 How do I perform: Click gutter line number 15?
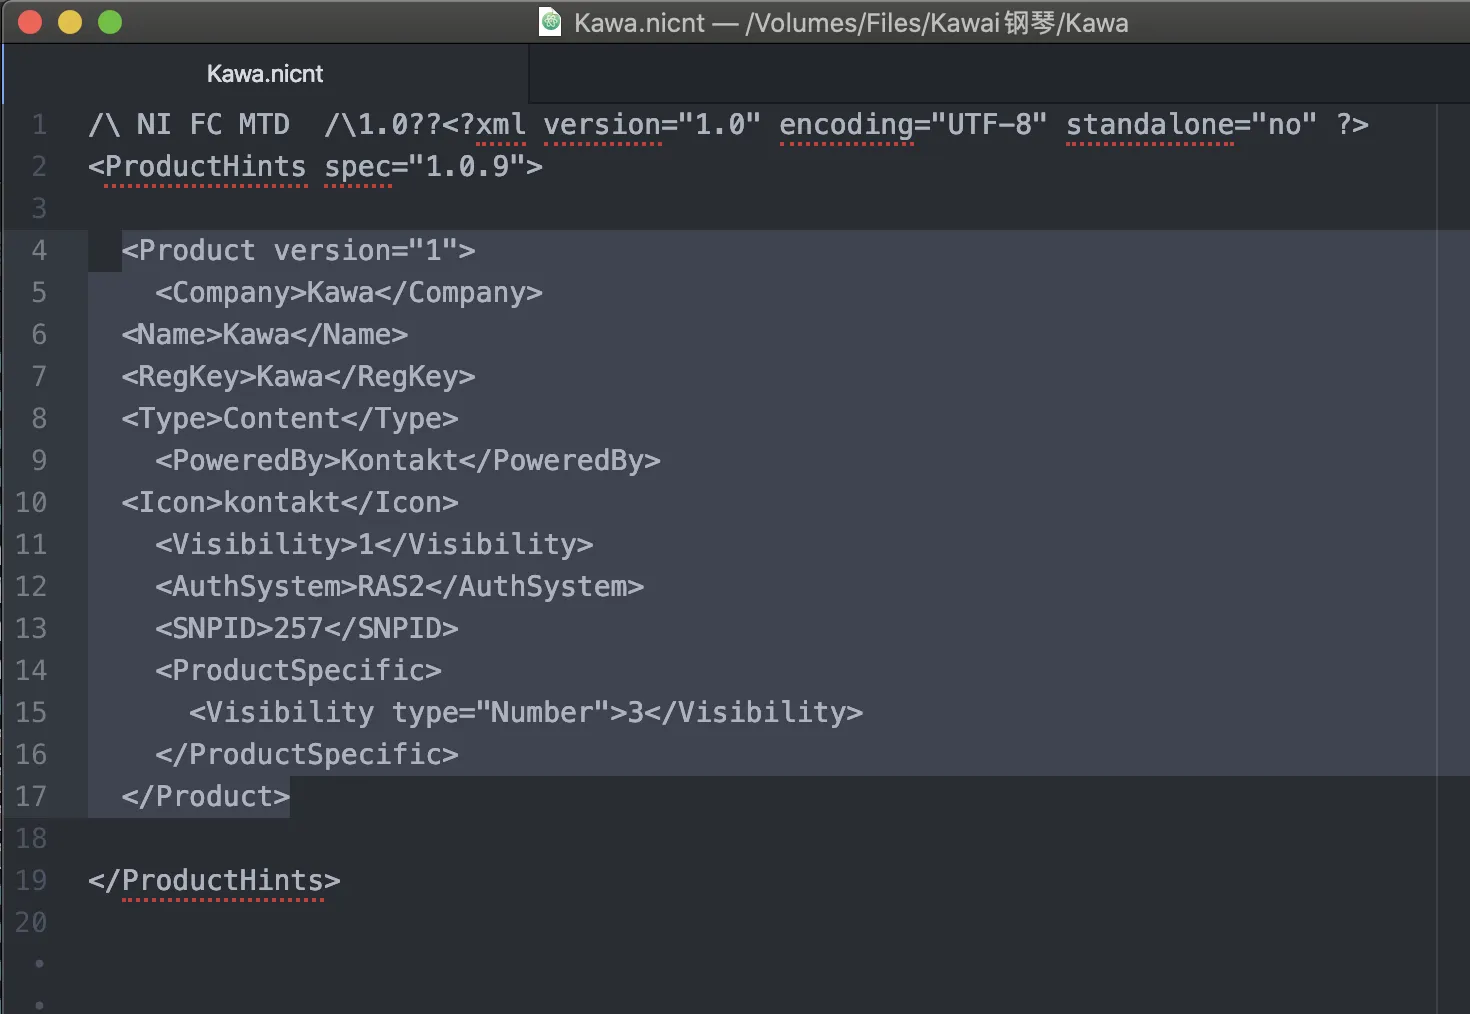point(31,713)
